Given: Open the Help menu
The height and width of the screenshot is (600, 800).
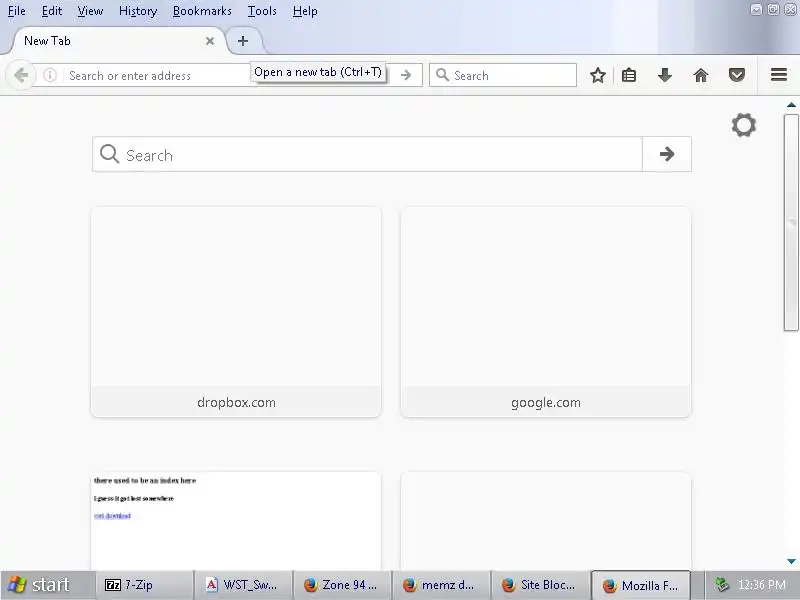Looking at the screenshot, I should [x=305, y=11].
